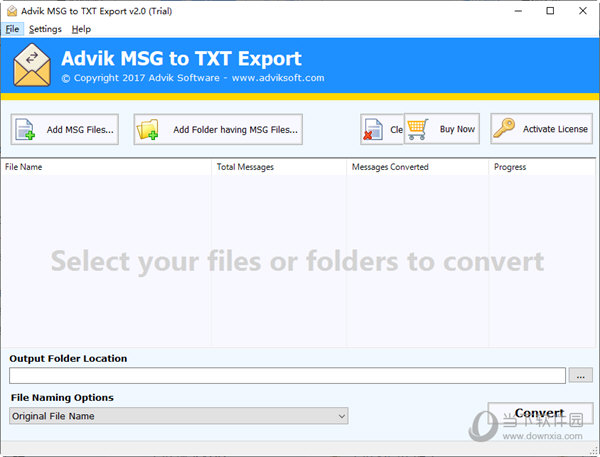Click the Clear list document icon with red X
600x457 pixels.
click(373, 129)
